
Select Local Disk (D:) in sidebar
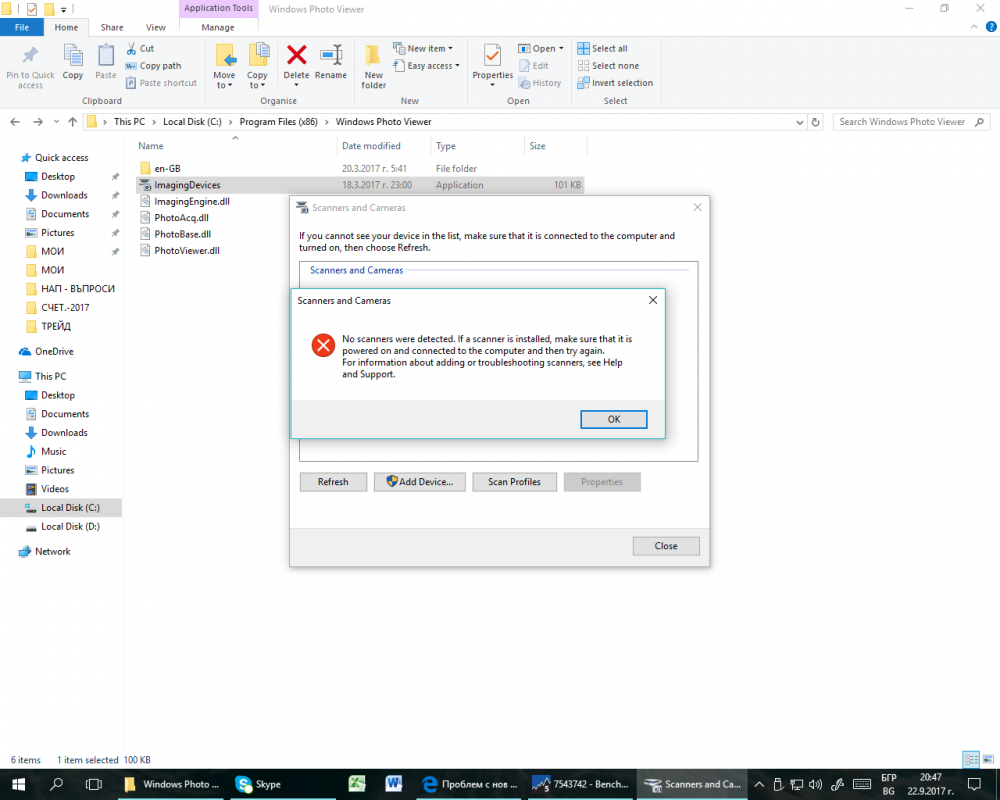pyautogui.click(x=70, y=527)
